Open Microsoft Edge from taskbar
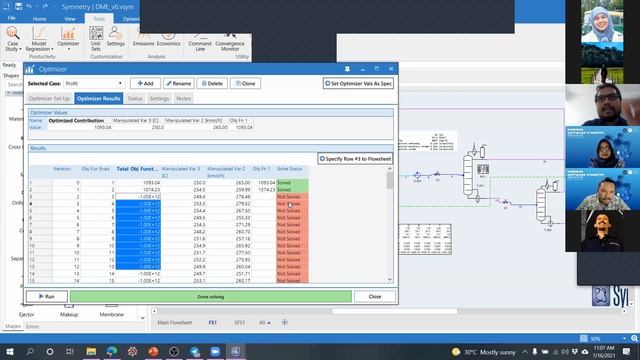The image size is (640, 360). [112, 351]
